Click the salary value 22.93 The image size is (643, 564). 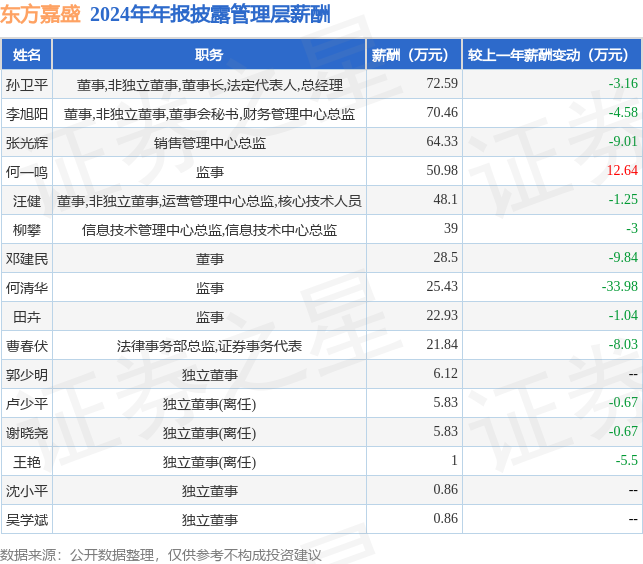tap(442, 315)
